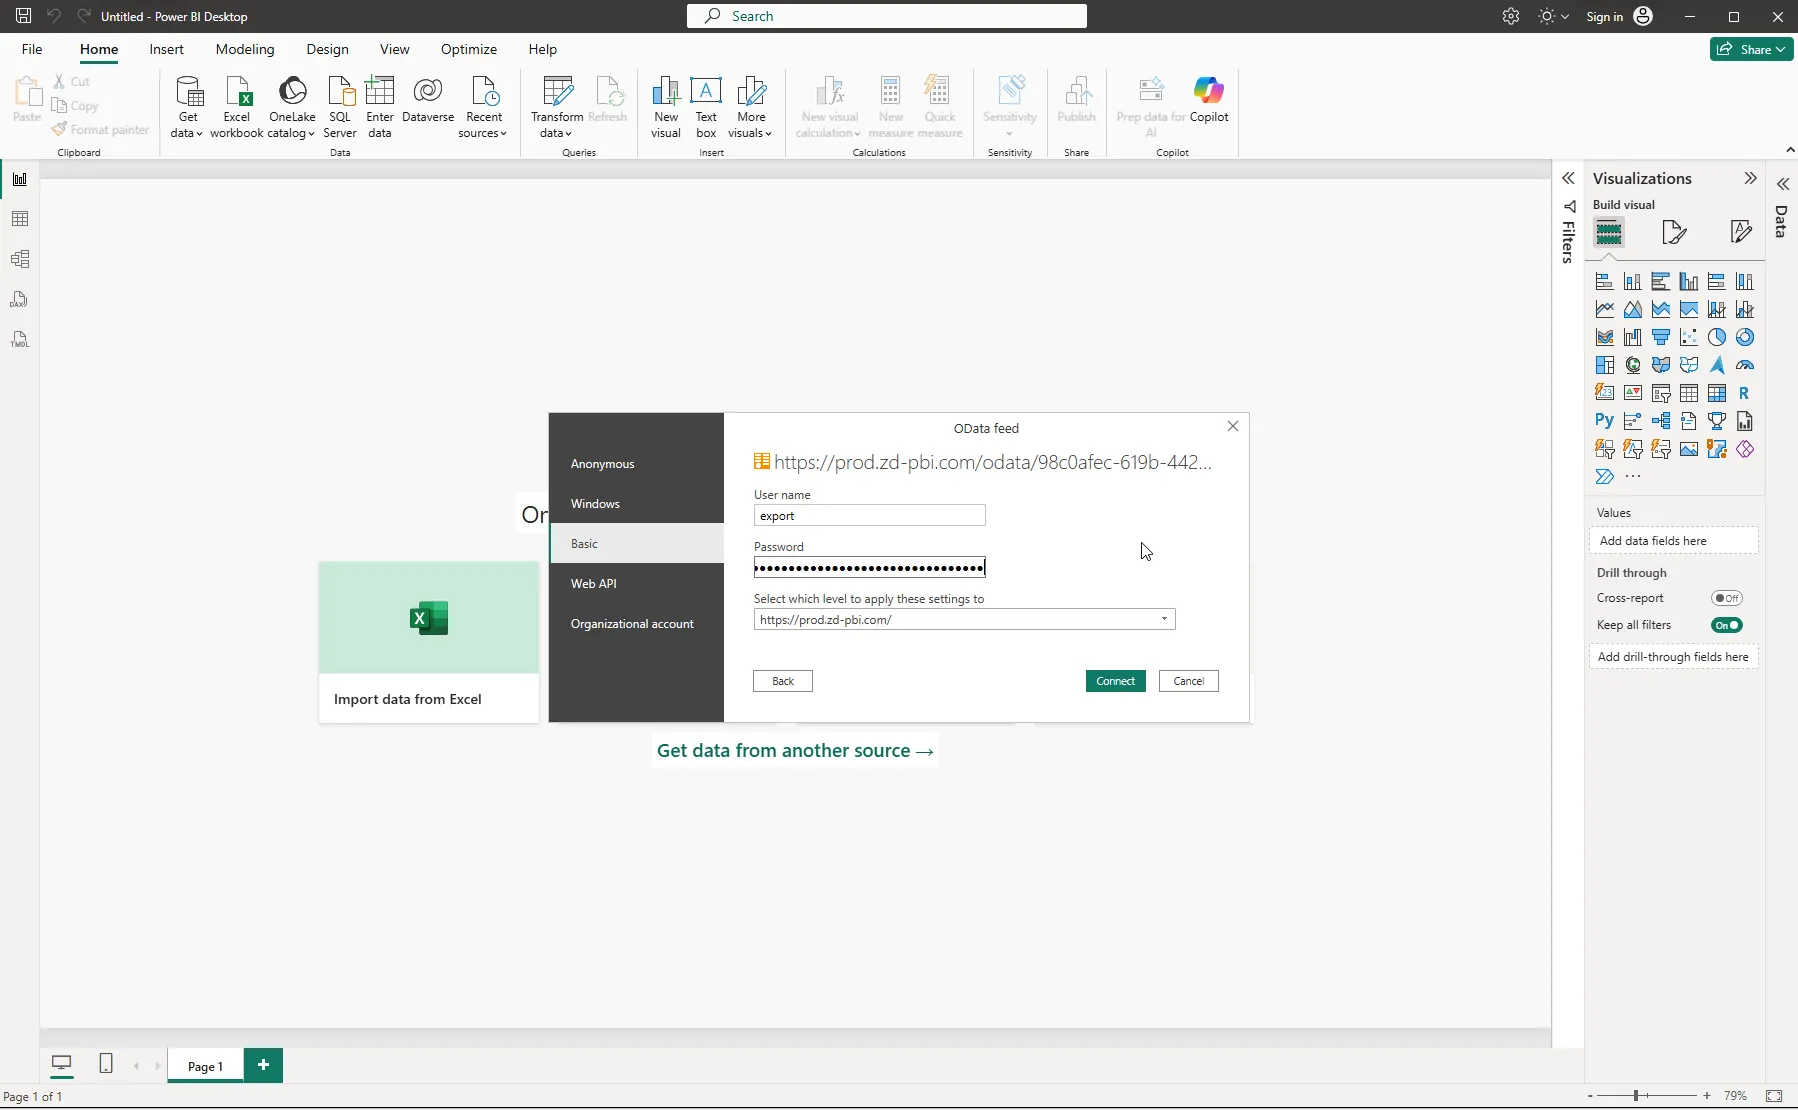Collapse the Visualizations pane
The width and height of the screenshot is (1798, 1110).
coord(1750,178)
